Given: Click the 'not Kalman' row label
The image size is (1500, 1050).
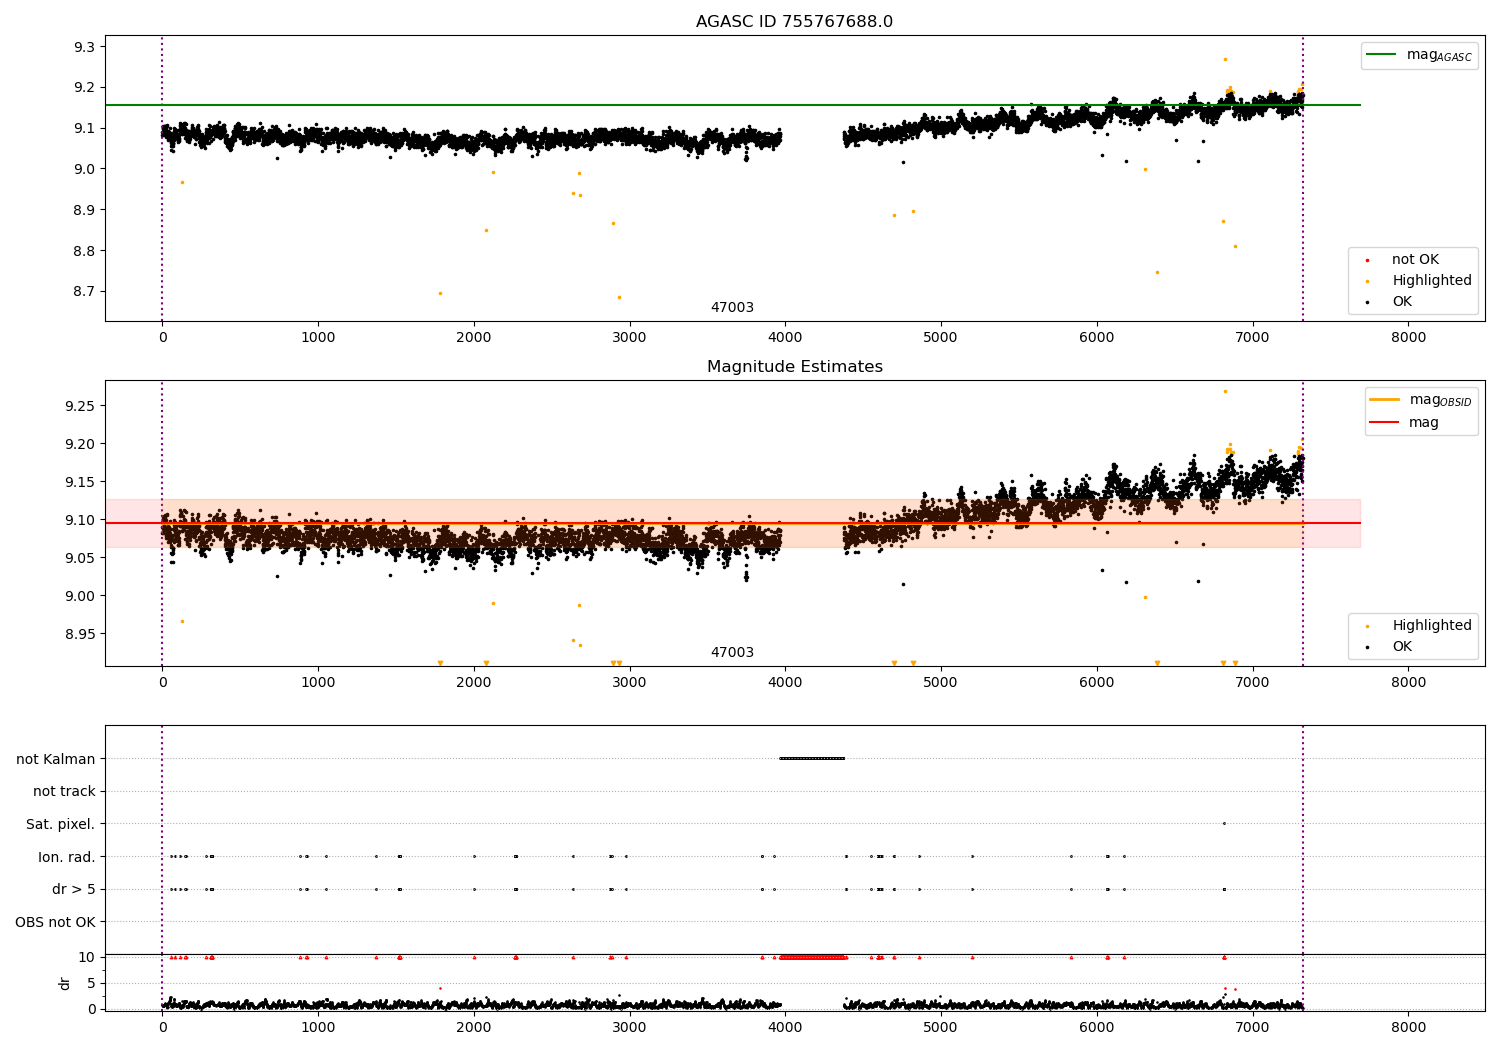Looking at the screenshot, I should pos(56,759).
